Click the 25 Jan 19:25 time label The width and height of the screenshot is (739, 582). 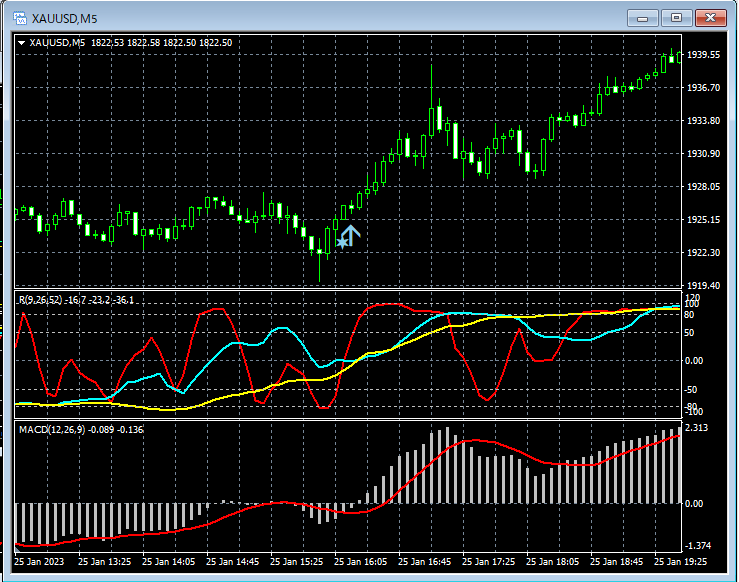click(680, 562)
